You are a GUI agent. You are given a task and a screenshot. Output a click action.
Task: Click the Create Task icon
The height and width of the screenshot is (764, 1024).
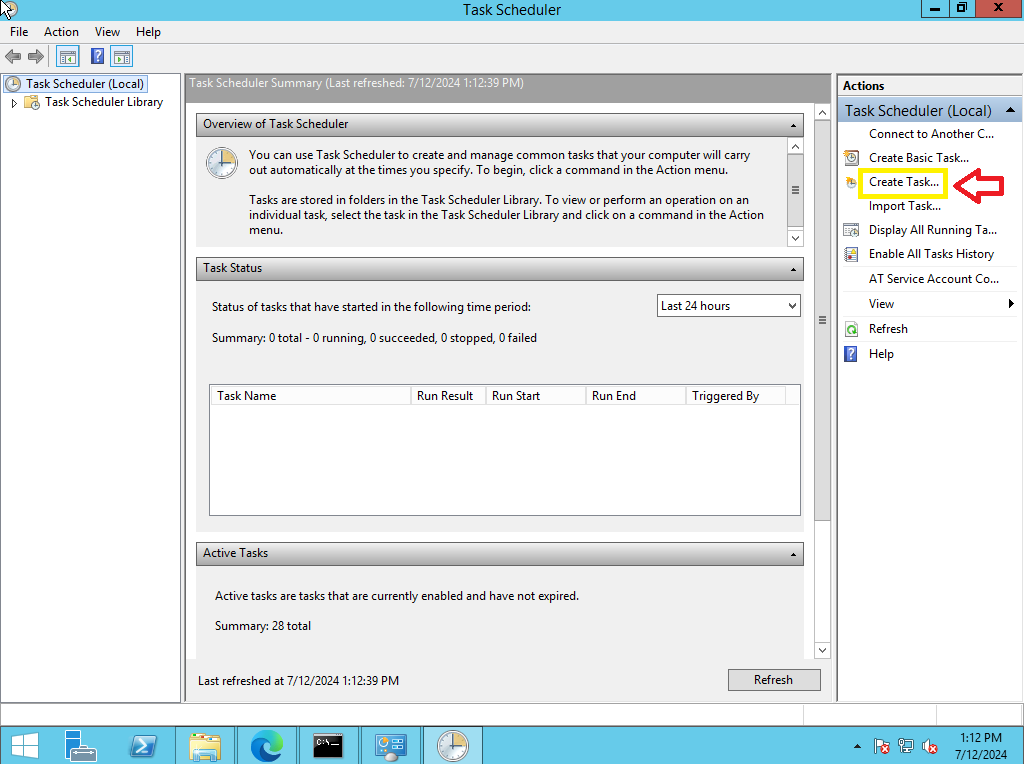tap(851, 182)
